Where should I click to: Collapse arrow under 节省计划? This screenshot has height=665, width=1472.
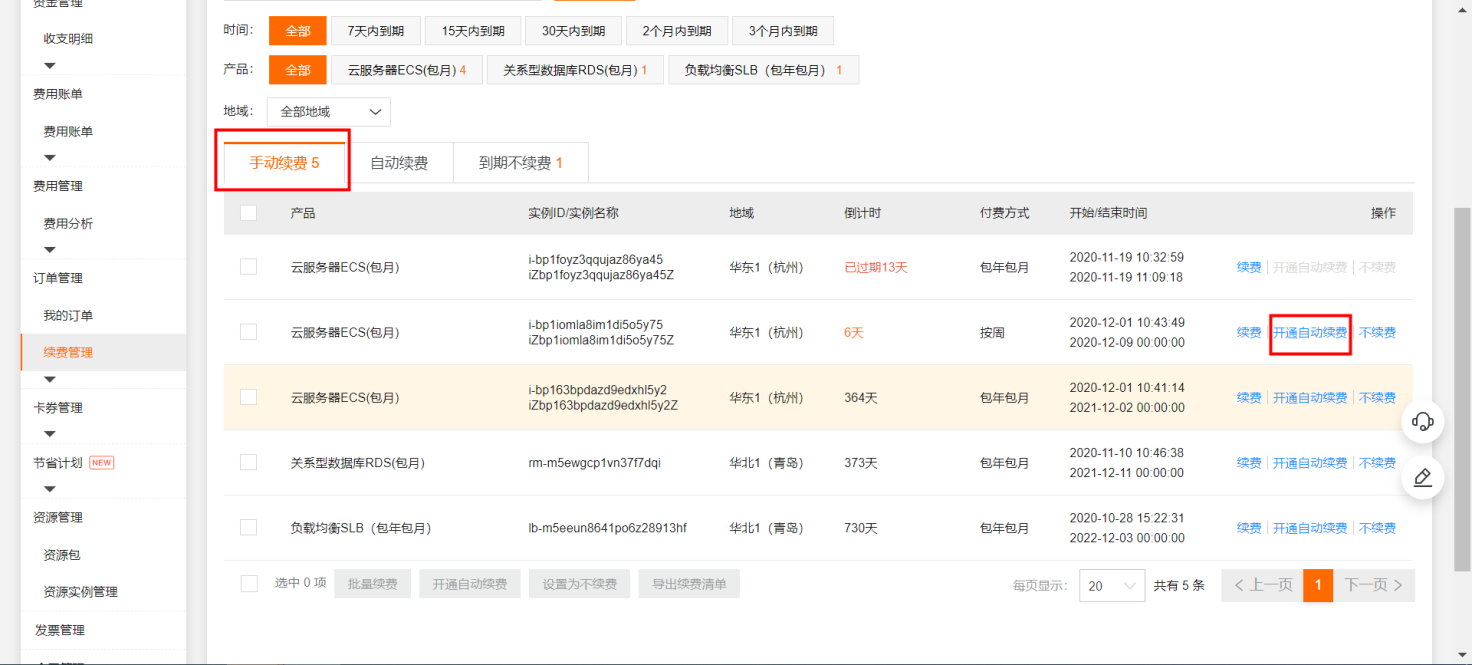[x=50, y=489]
